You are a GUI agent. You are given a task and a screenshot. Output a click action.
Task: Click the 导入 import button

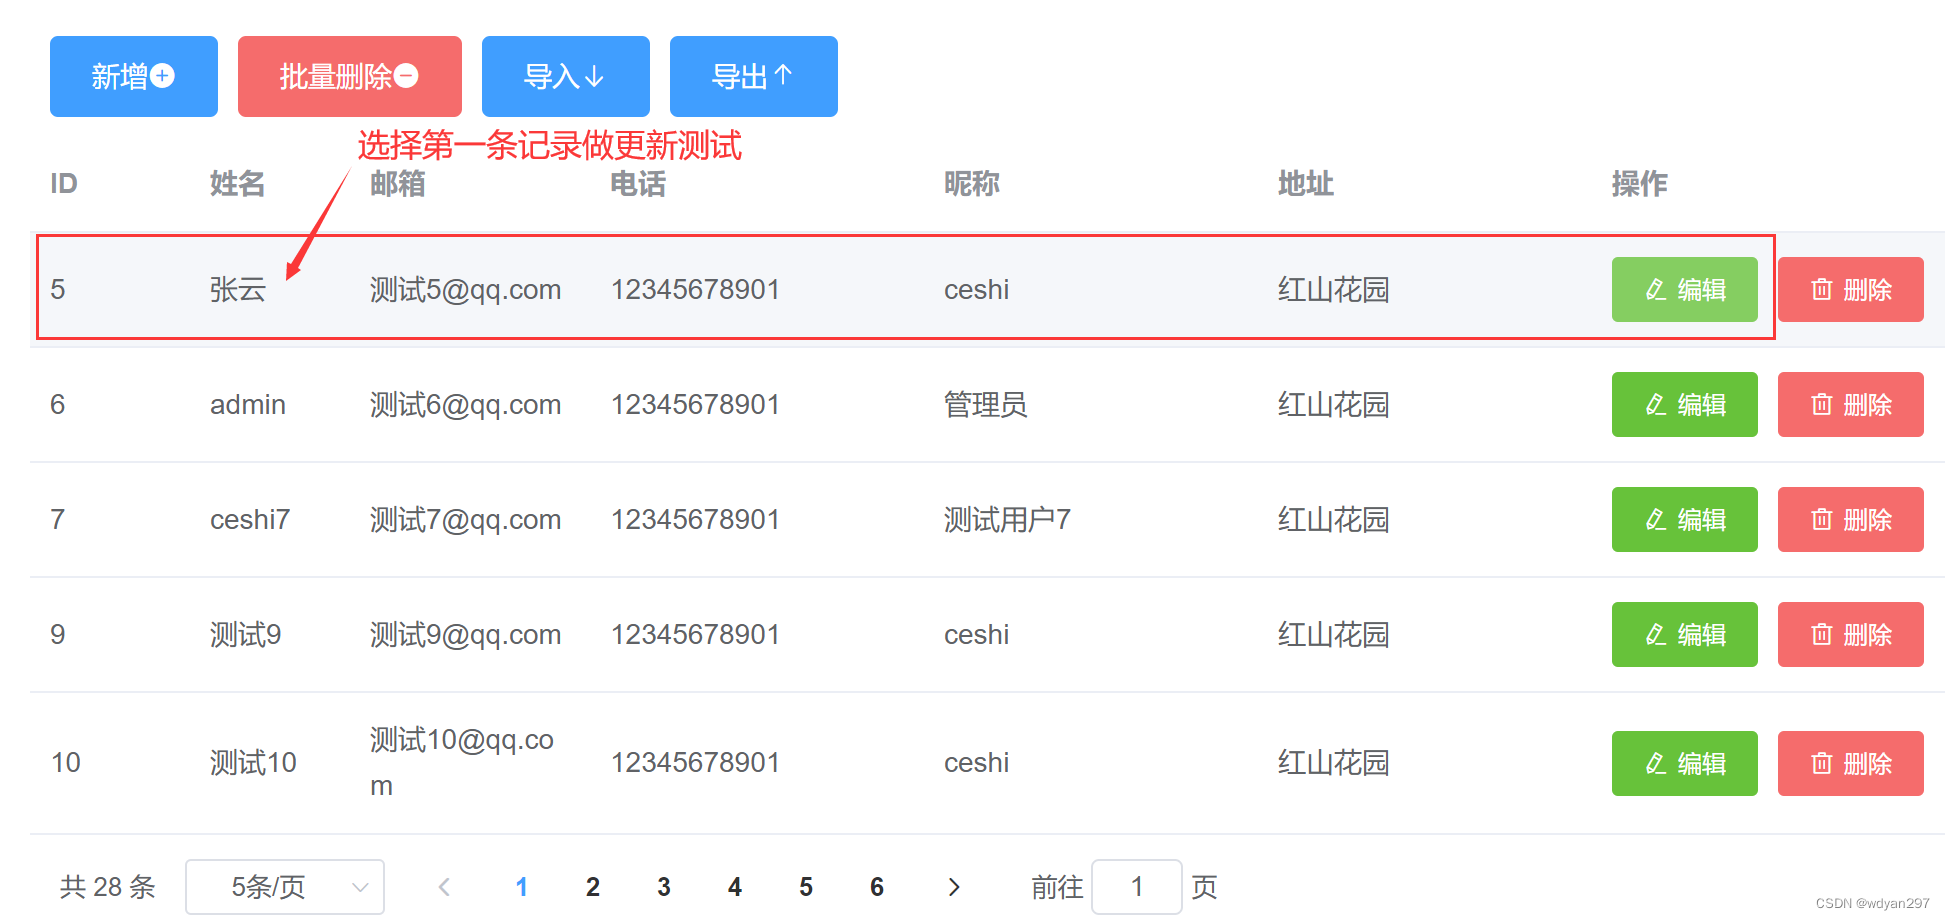pos(566,77)
